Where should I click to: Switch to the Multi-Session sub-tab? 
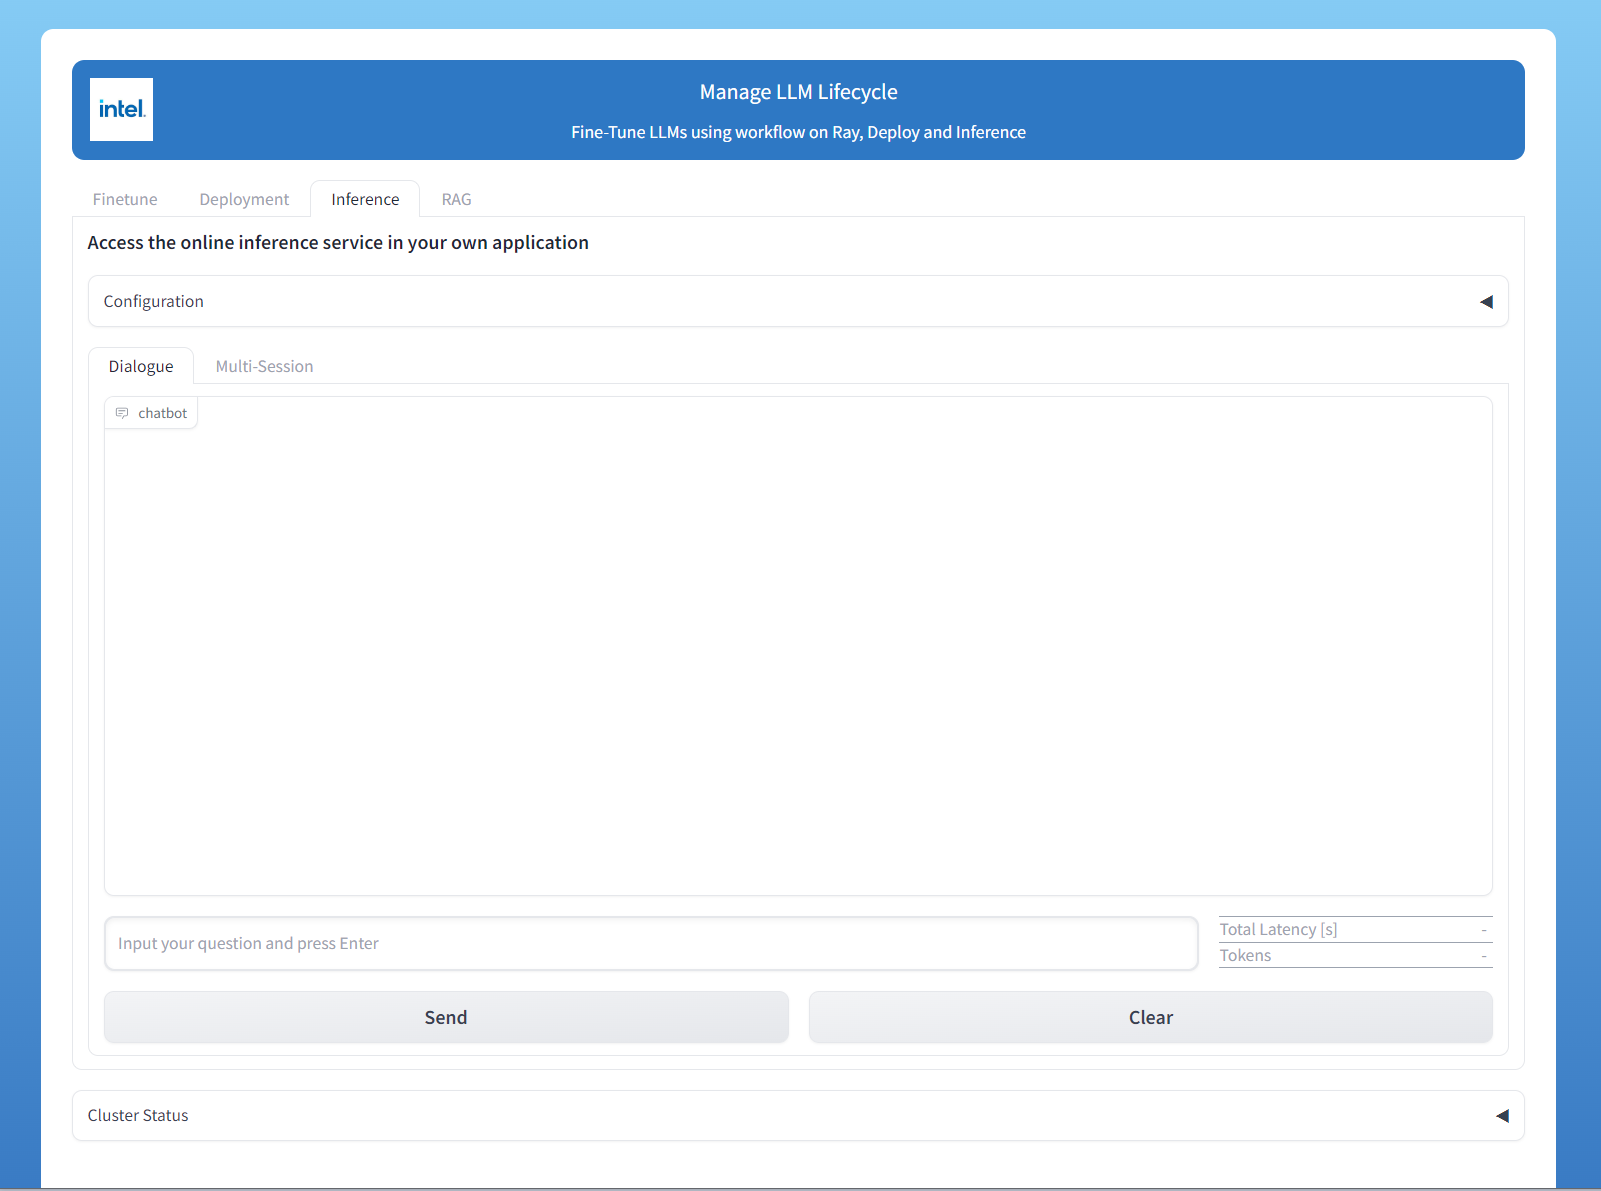[264, 366]
